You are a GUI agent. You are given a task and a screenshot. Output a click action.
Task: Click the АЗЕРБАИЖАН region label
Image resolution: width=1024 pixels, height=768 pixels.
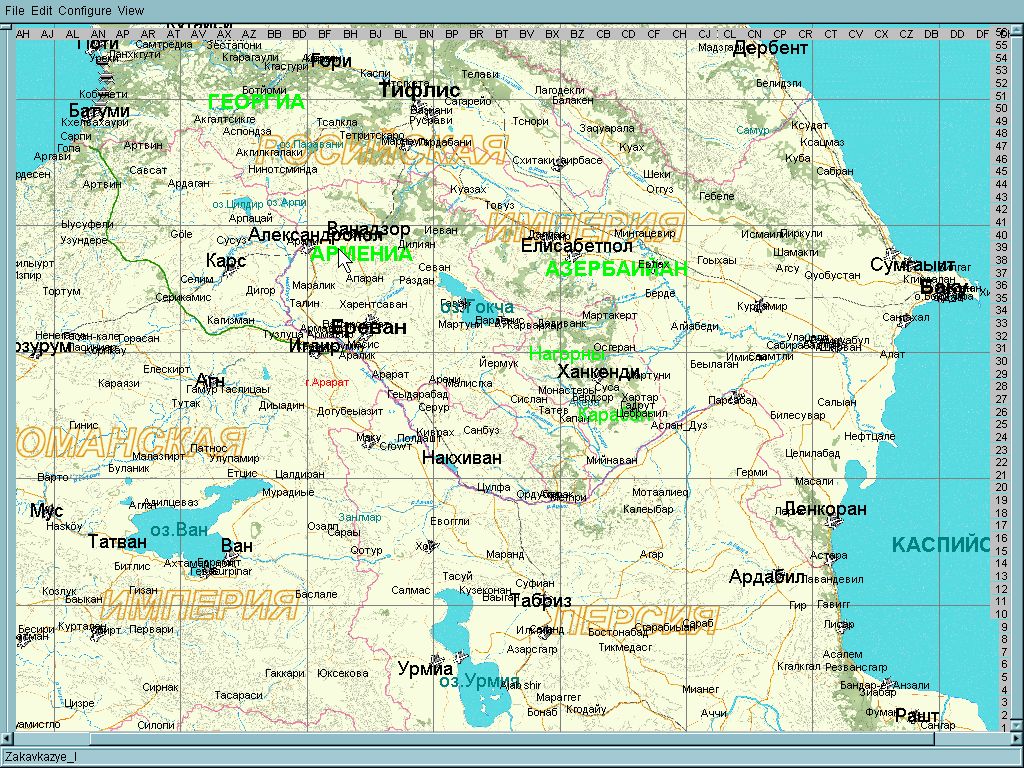point(616,268)
